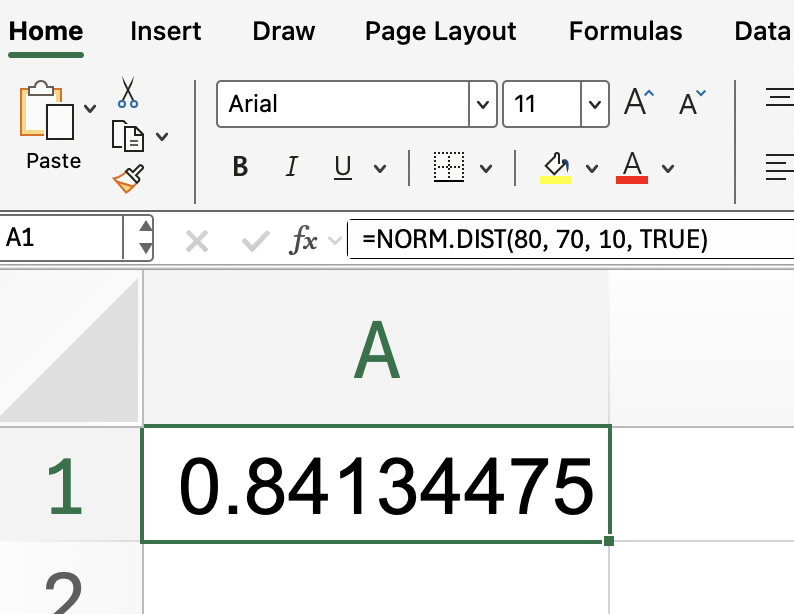The width and height of the screenshot is (794, 614).
Task: Click the Cut scissors icon
Action: coord(128,91)
